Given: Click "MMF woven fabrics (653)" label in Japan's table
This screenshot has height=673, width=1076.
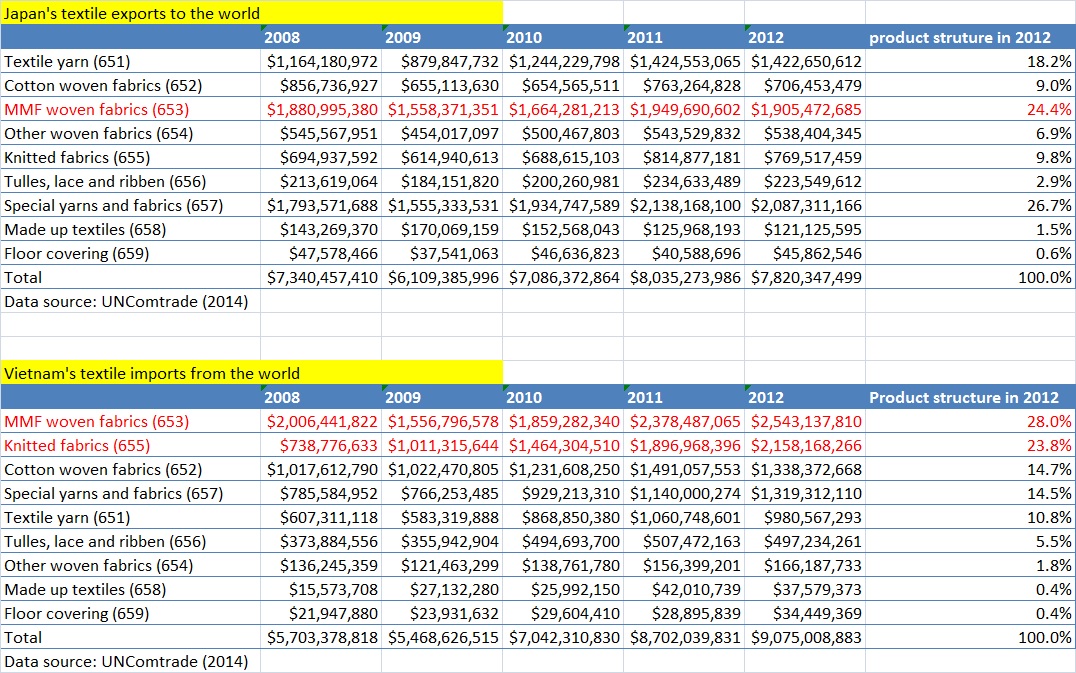Looking at the screenshot, I should (x=96, y=109).
